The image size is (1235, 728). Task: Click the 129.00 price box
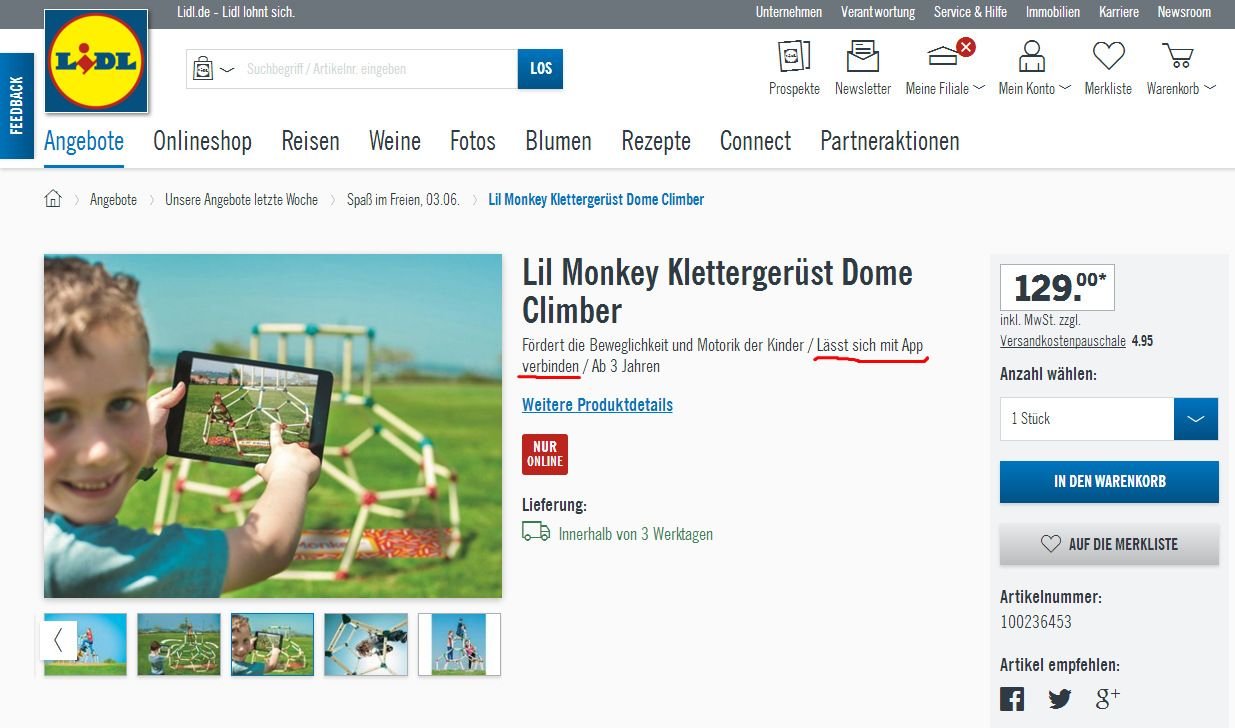(1058, 288)
